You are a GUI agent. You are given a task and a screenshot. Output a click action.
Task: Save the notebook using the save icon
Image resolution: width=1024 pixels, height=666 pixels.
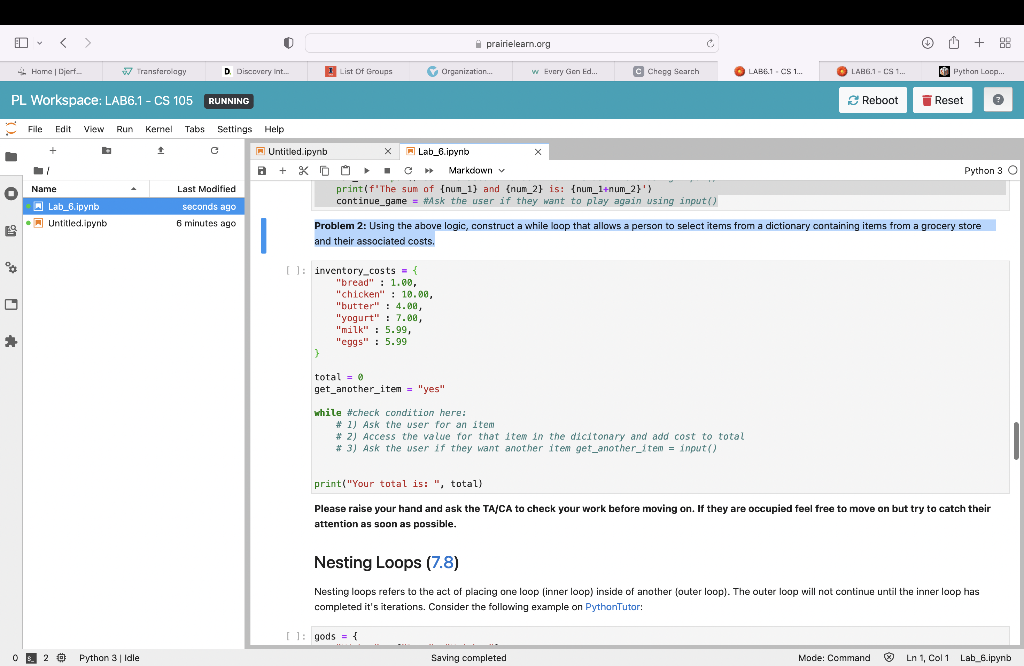(x=262, y=171)
